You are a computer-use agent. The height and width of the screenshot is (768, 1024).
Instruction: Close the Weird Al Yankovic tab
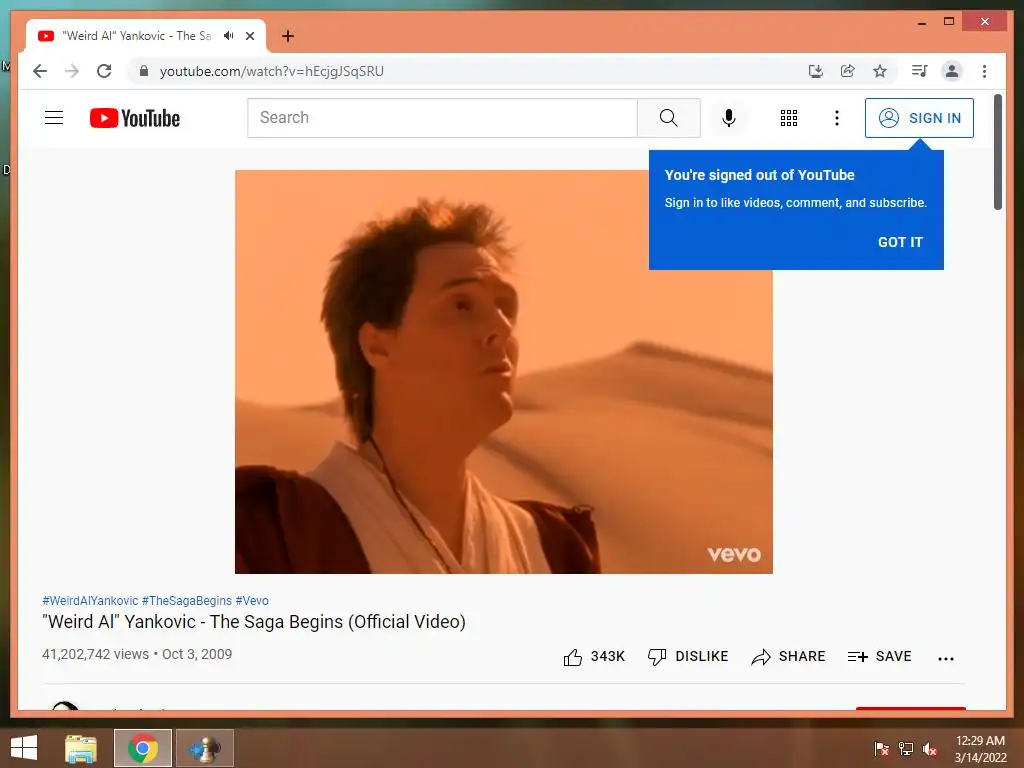coord(249,36)
